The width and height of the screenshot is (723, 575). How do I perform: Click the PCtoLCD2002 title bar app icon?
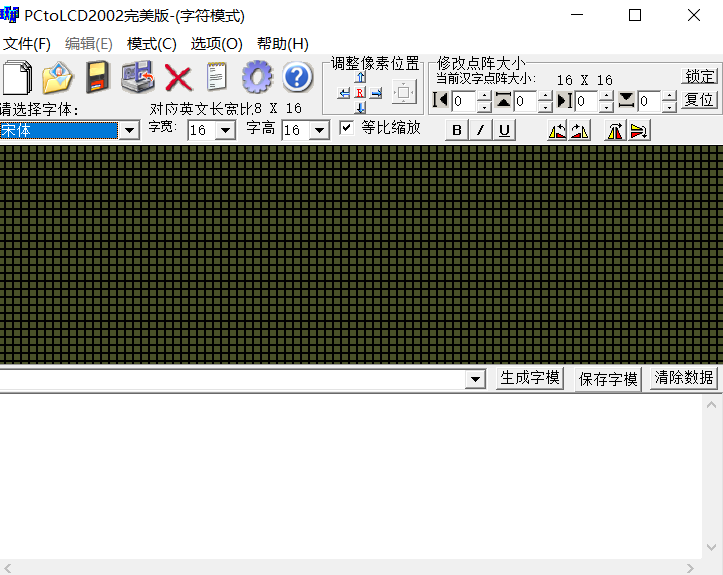[x=9, y=15]
